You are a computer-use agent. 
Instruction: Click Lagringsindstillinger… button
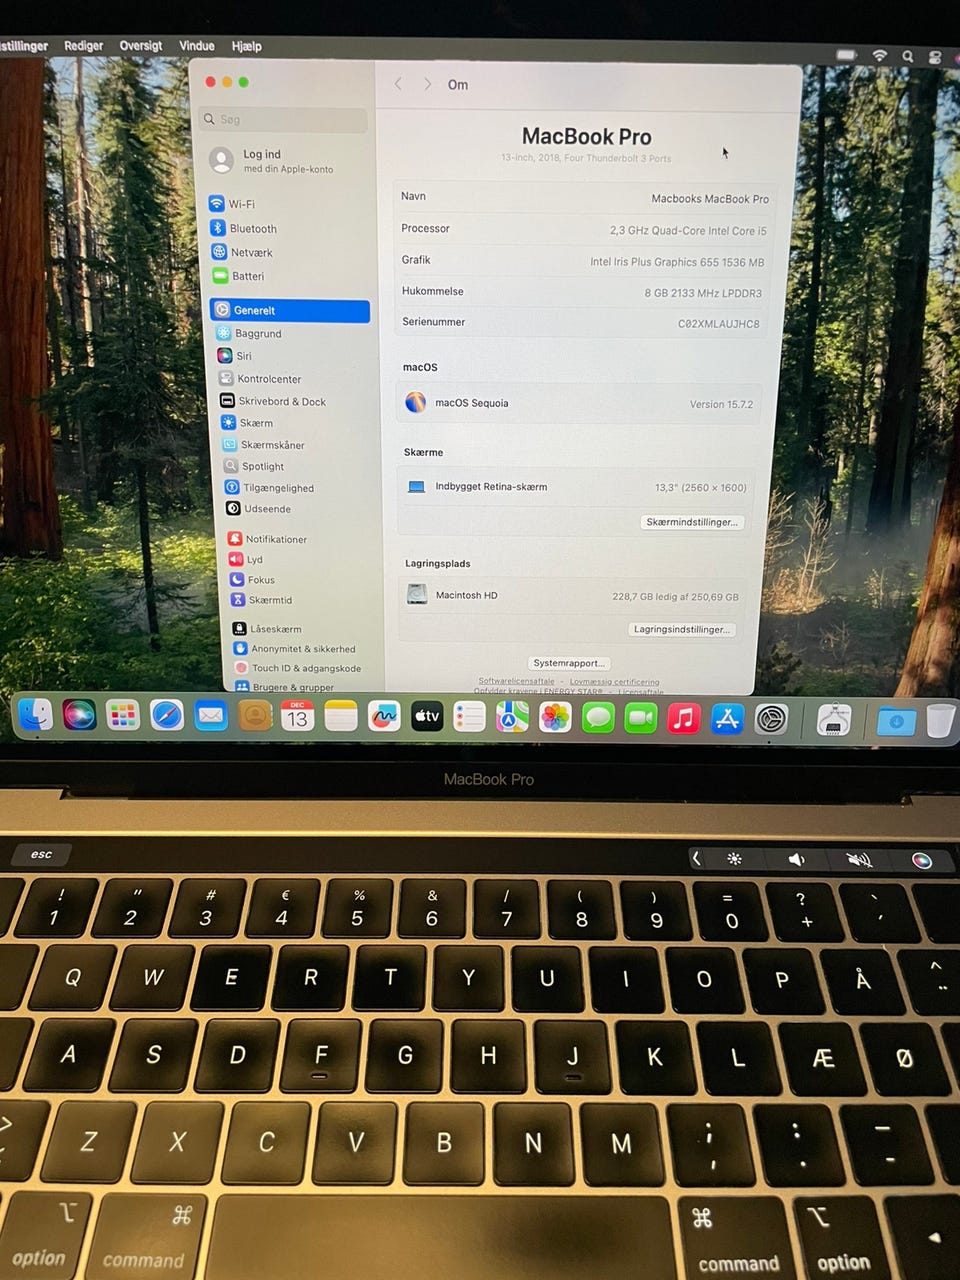[682, 629]
